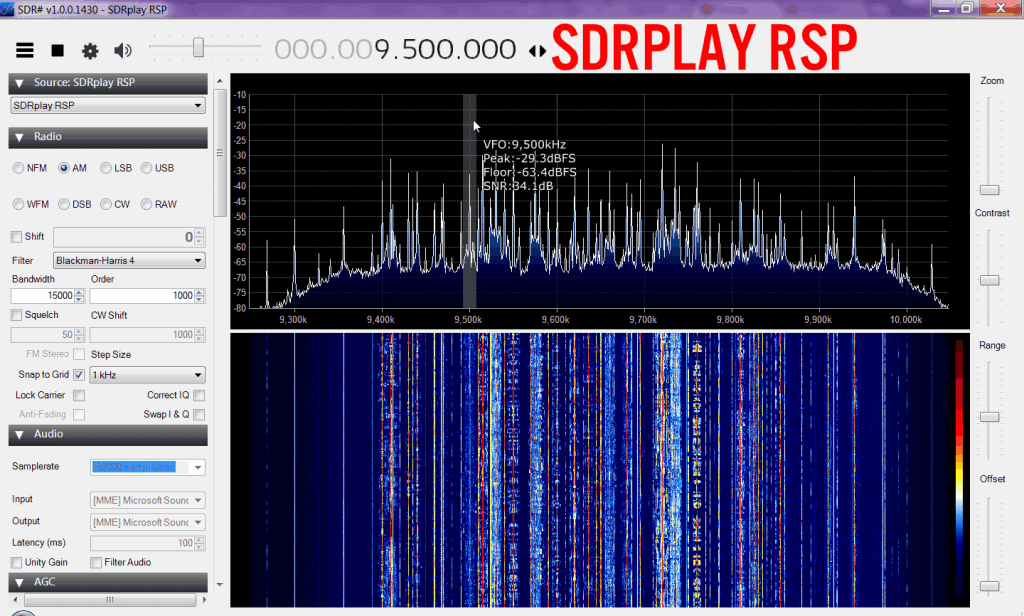Enable the Lock Carrier checkbox
Viewport: 1024px width, 616px height.
(79, 395)
